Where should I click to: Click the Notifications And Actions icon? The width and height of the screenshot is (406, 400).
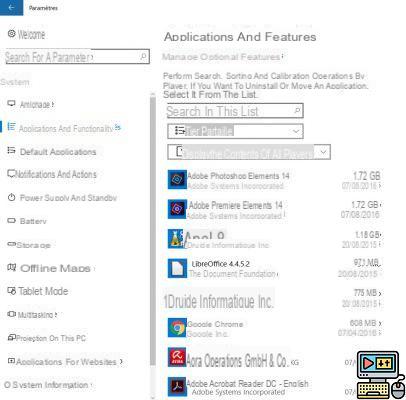[12, 174]
